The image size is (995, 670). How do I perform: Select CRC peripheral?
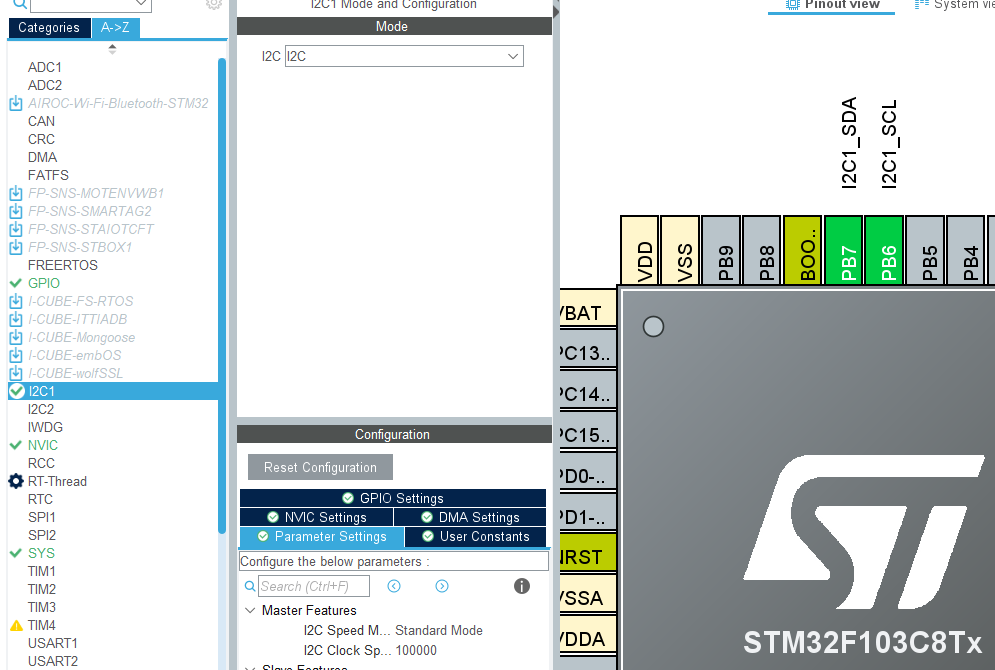[41, 139]
